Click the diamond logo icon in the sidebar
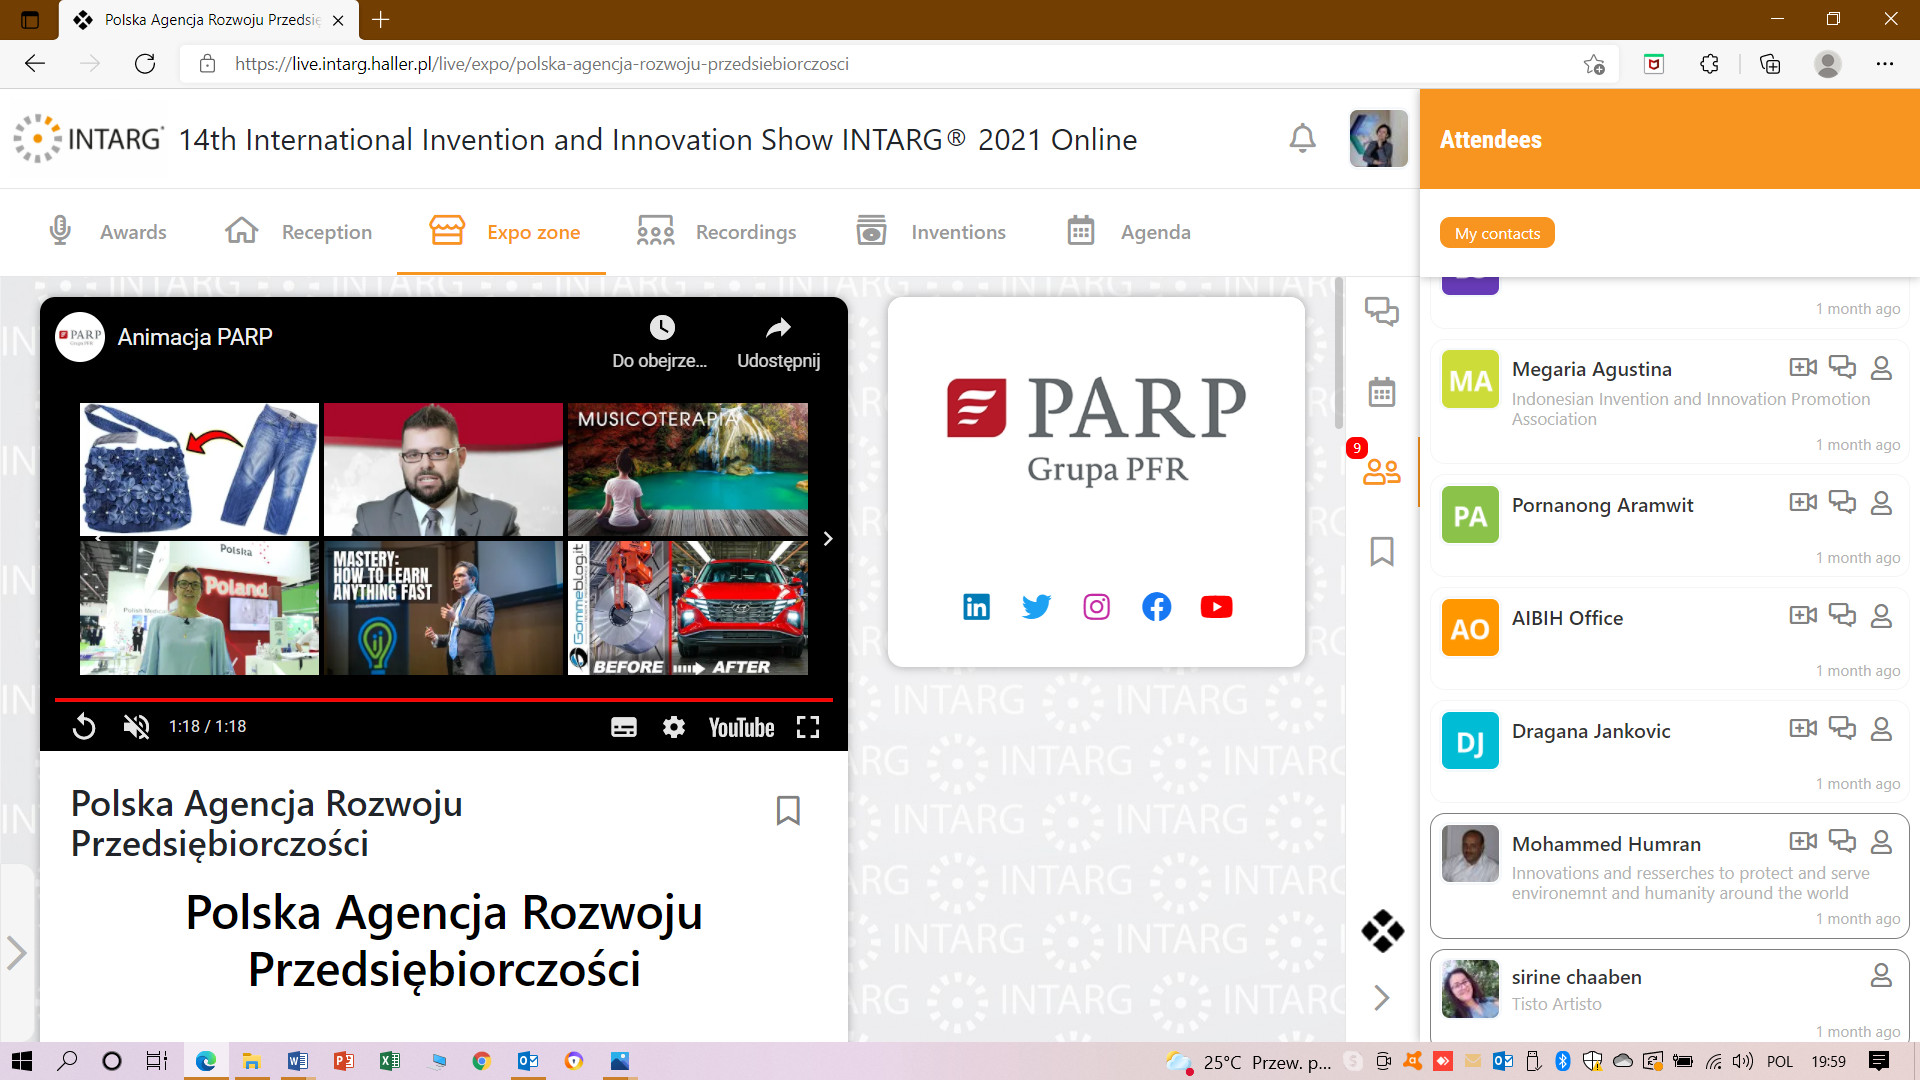Image resolution: width=1920 pixels, height=1080 pixels. click(x=1382, y=931)
